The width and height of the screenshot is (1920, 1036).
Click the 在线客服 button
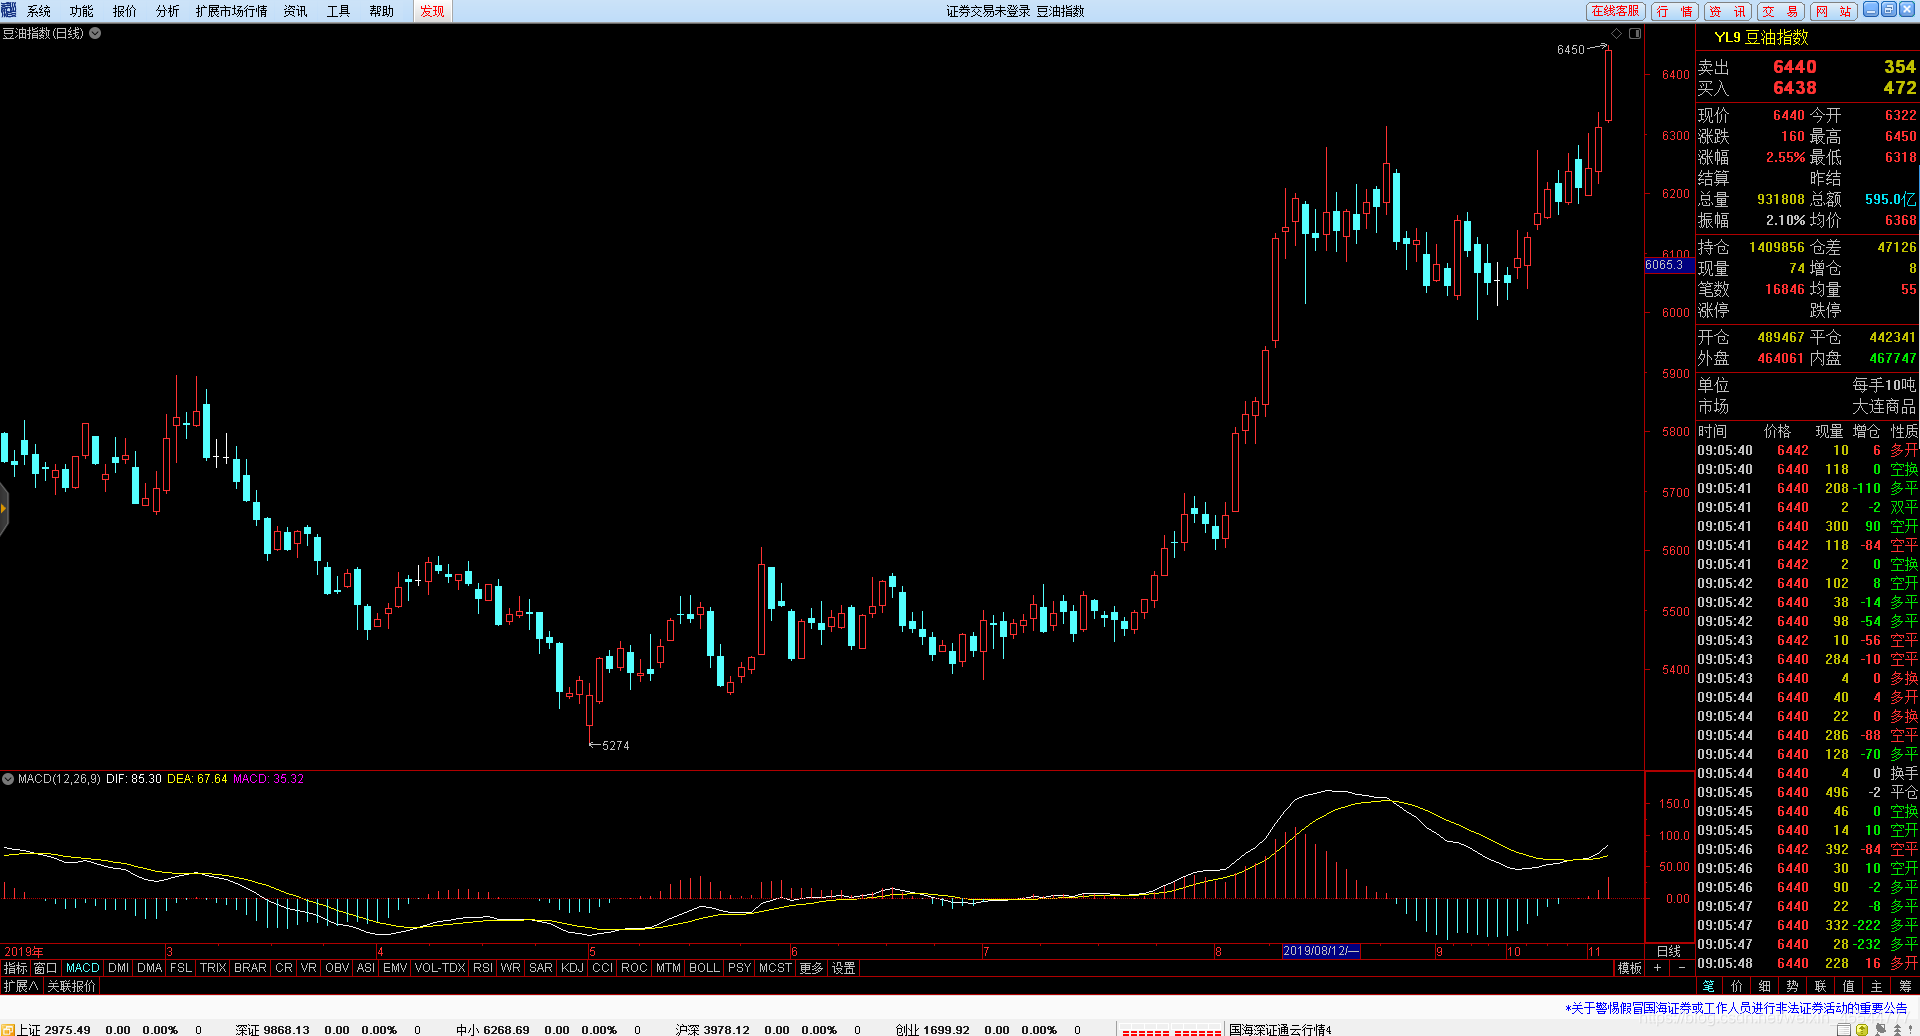1616,11
